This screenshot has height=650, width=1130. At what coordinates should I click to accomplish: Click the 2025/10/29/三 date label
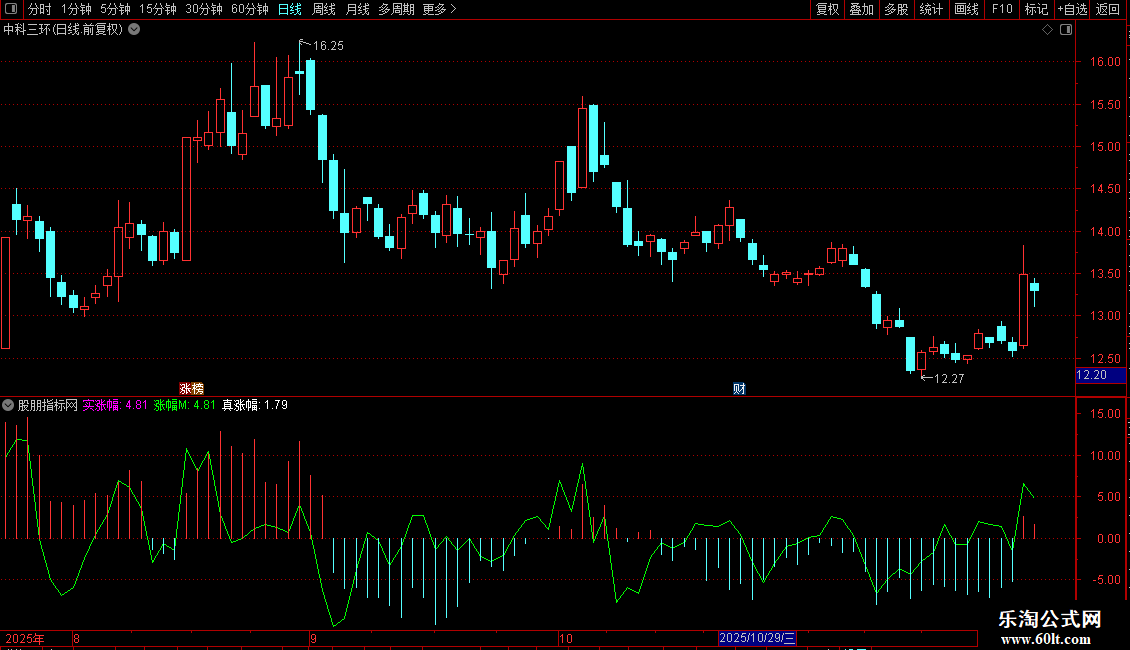757,638
